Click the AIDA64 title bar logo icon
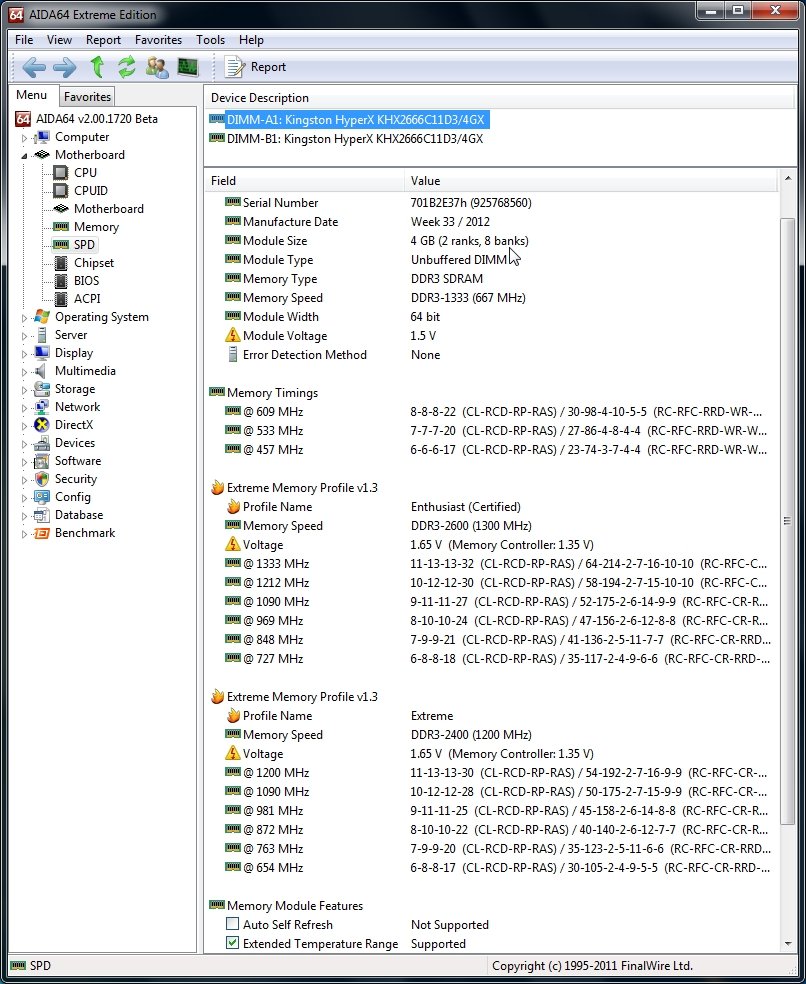This screenshot has width=806, height=984. click(16, 14)
